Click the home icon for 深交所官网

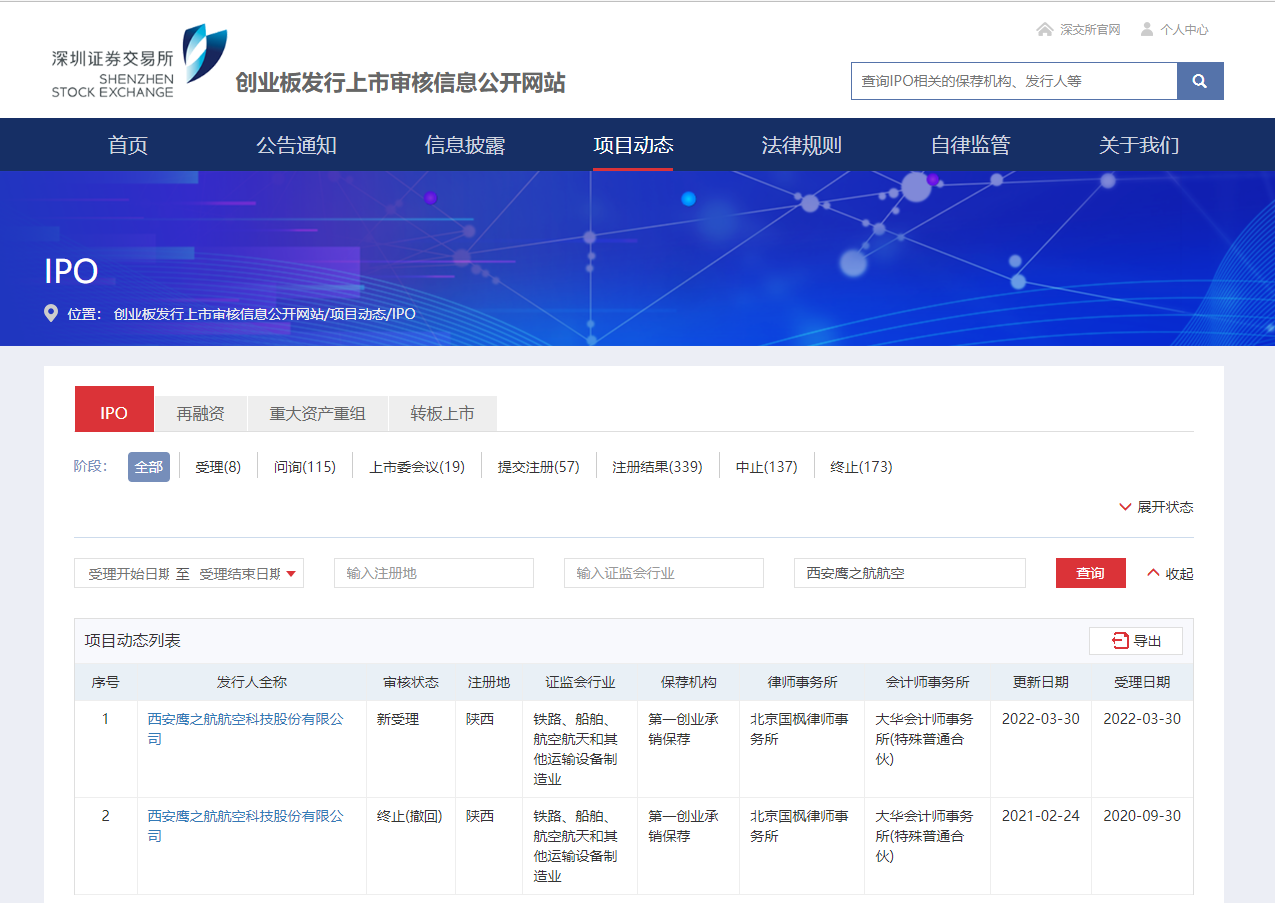pos(1045,29)
